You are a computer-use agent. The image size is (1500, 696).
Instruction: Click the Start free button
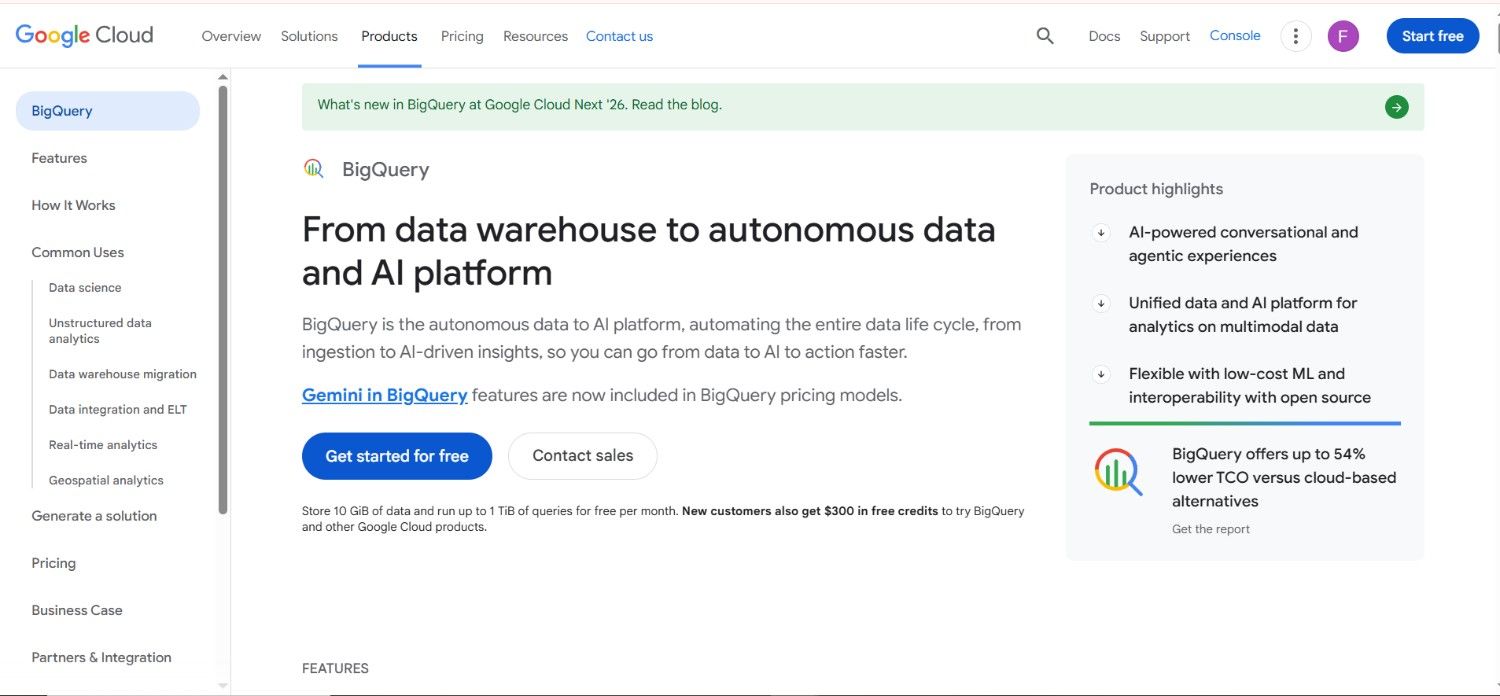click(1433, 36)
